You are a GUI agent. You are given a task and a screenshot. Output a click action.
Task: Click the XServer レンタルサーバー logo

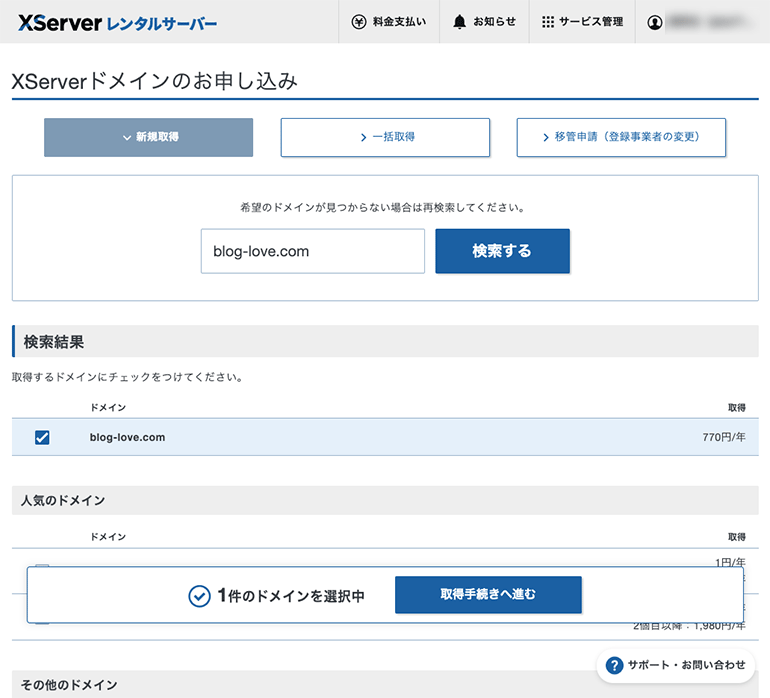117,23
